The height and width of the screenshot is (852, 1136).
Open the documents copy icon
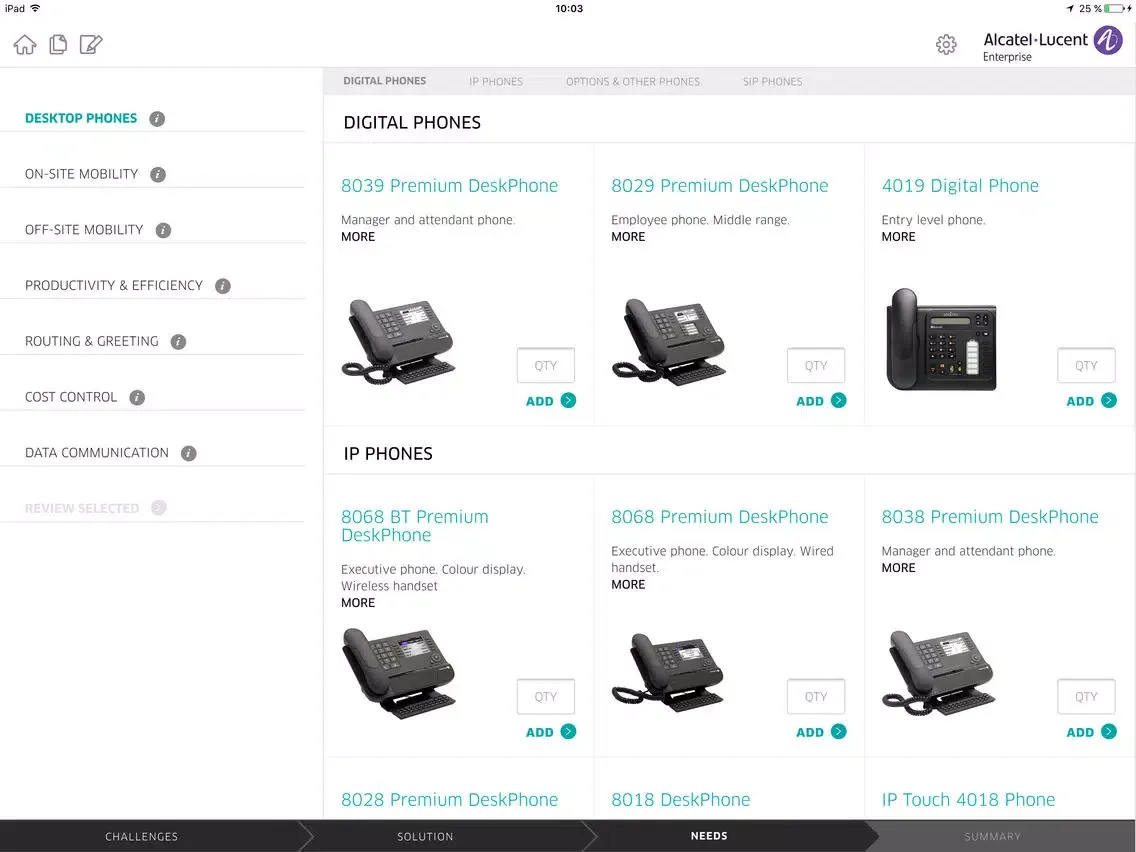(58, 45)
